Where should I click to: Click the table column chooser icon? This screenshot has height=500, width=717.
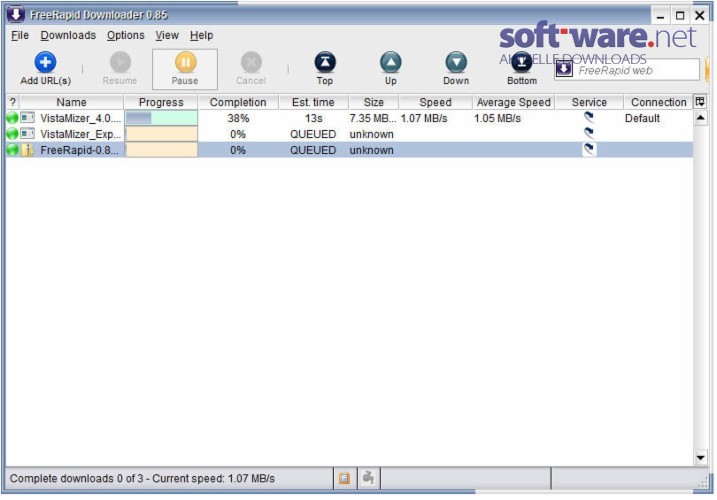tap(700, 102)
